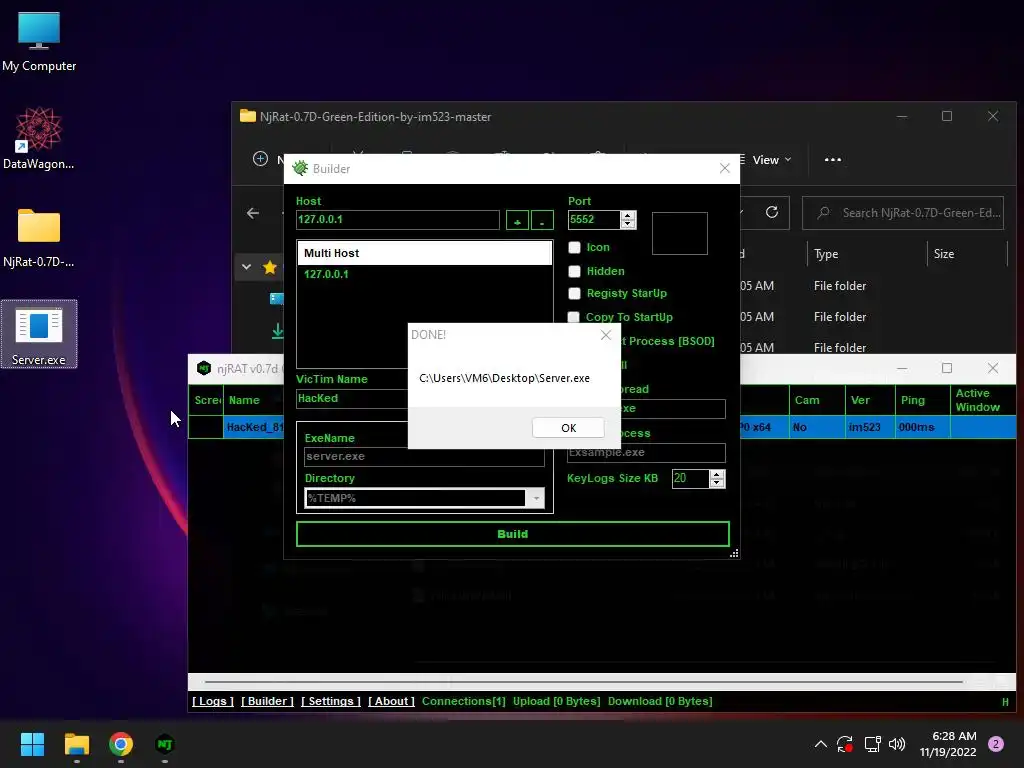Refresh the File Explorer folder view
The width and height of the screenshot is (1024, 768).
[x=772, y=212]
